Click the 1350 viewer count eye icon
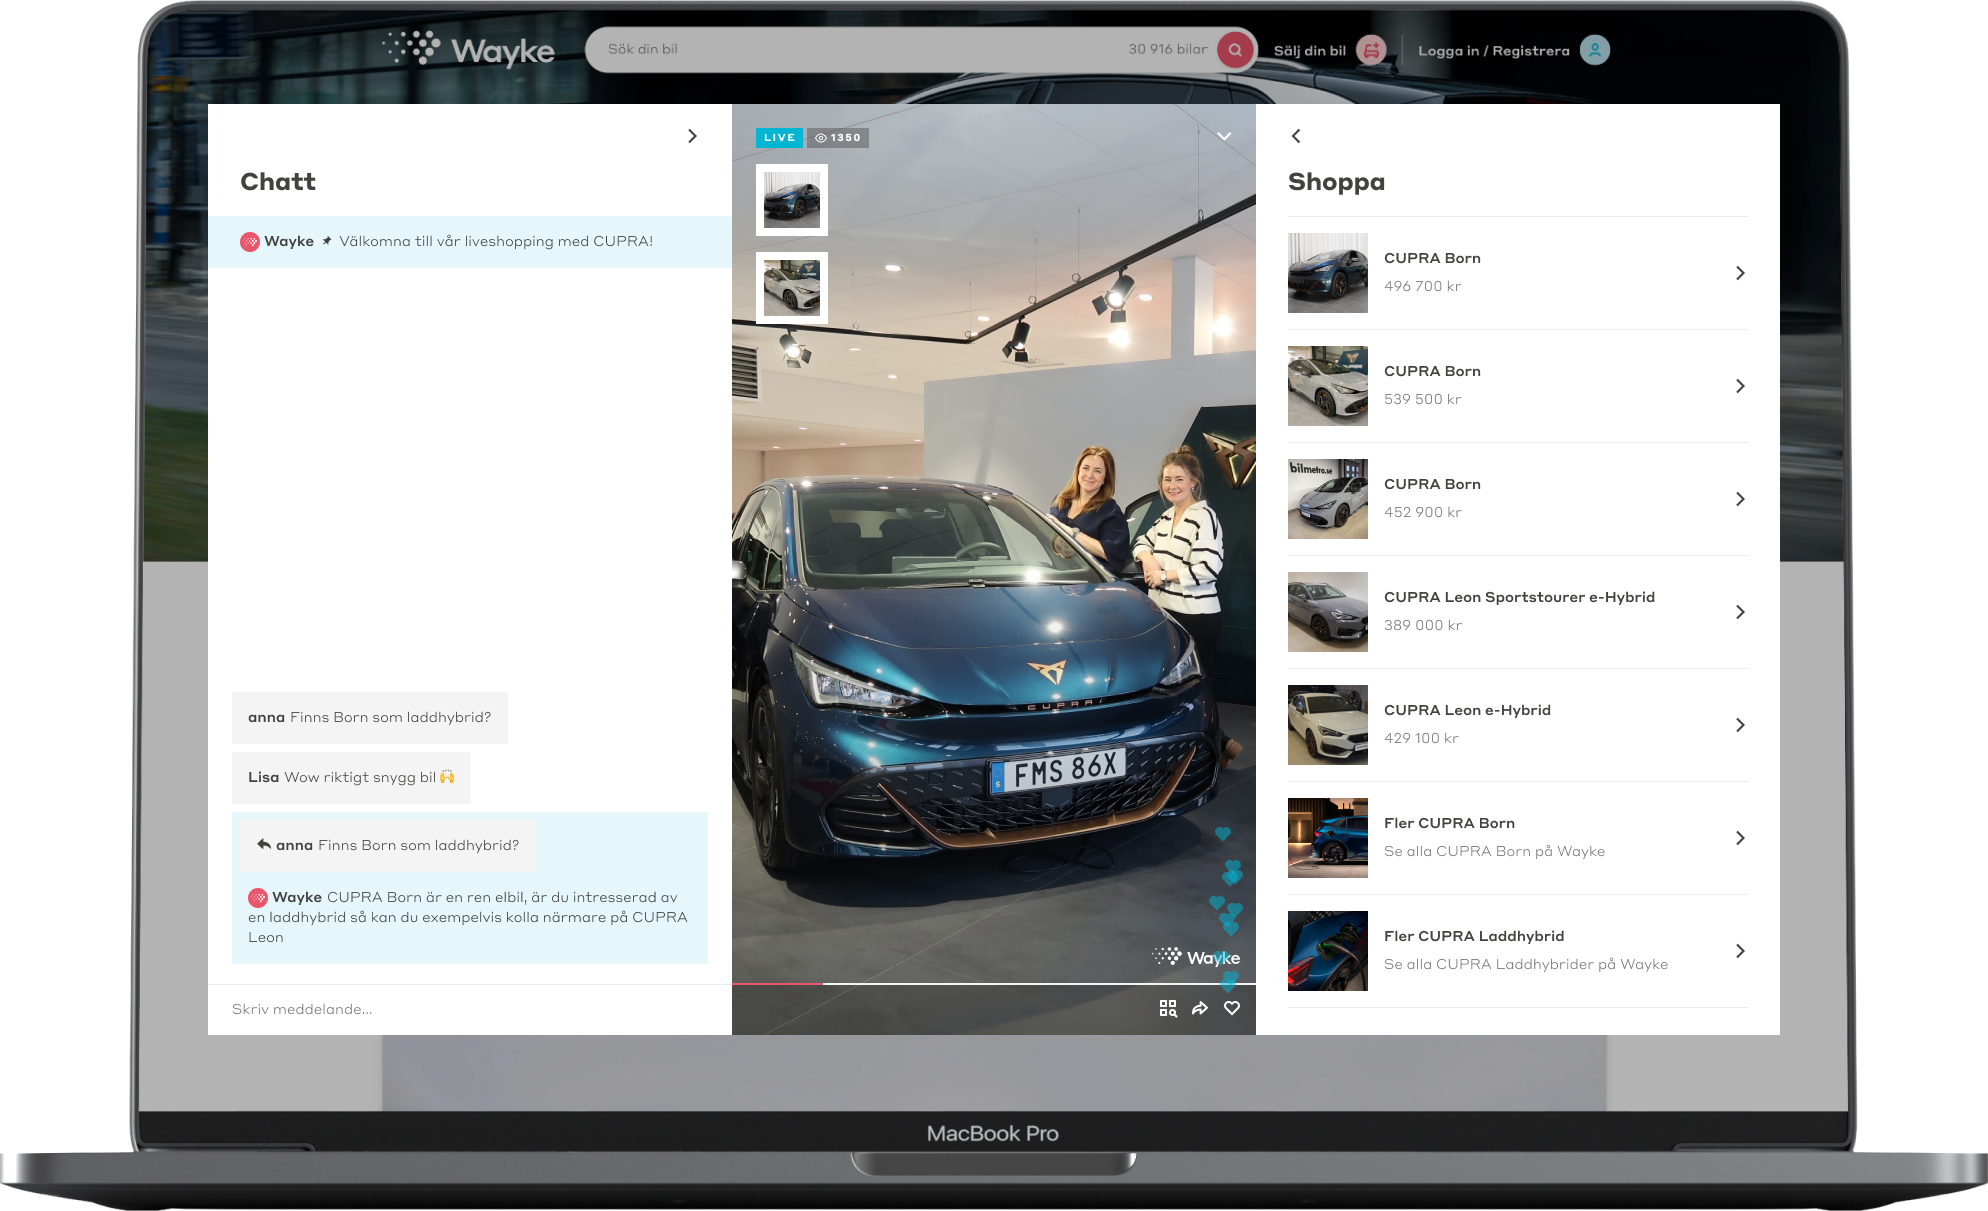 [821, 138]
